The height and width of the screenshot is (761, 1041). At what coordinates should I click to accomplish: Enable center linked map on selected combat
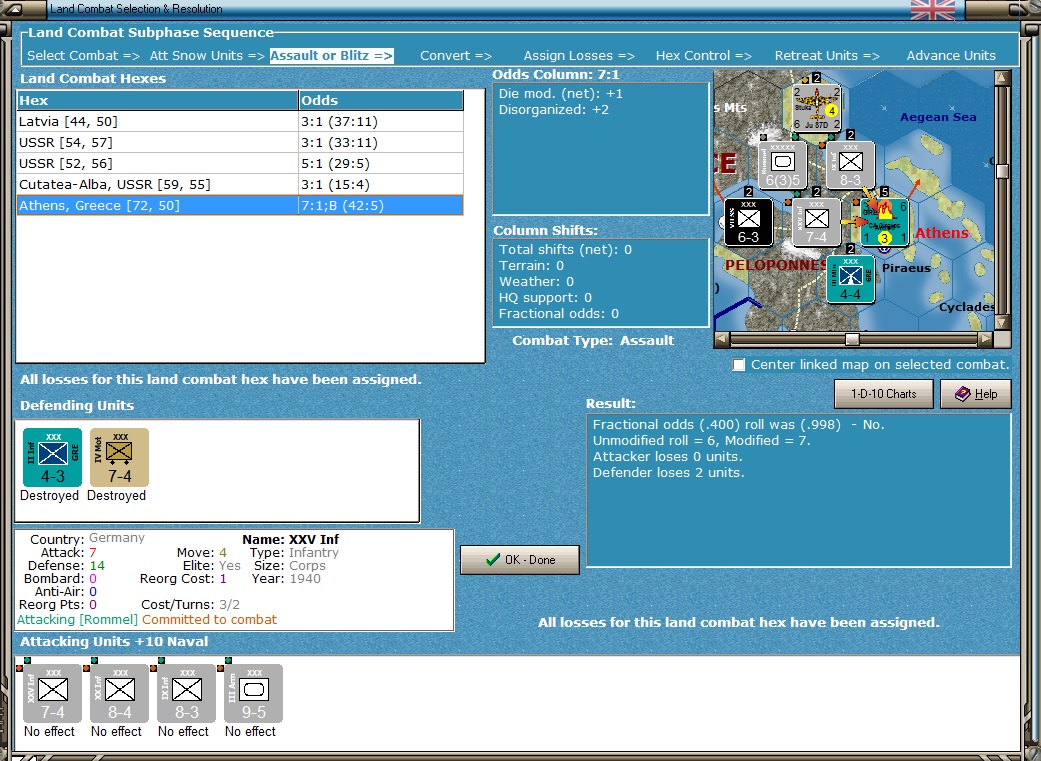[x=738, y=365]
